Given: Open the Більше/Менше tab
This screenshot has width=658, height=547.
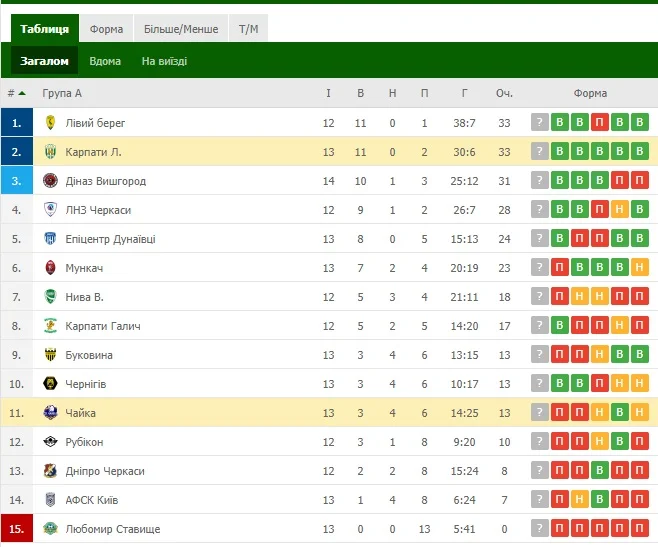Looking at the screenshot, I should coord(180,29).
